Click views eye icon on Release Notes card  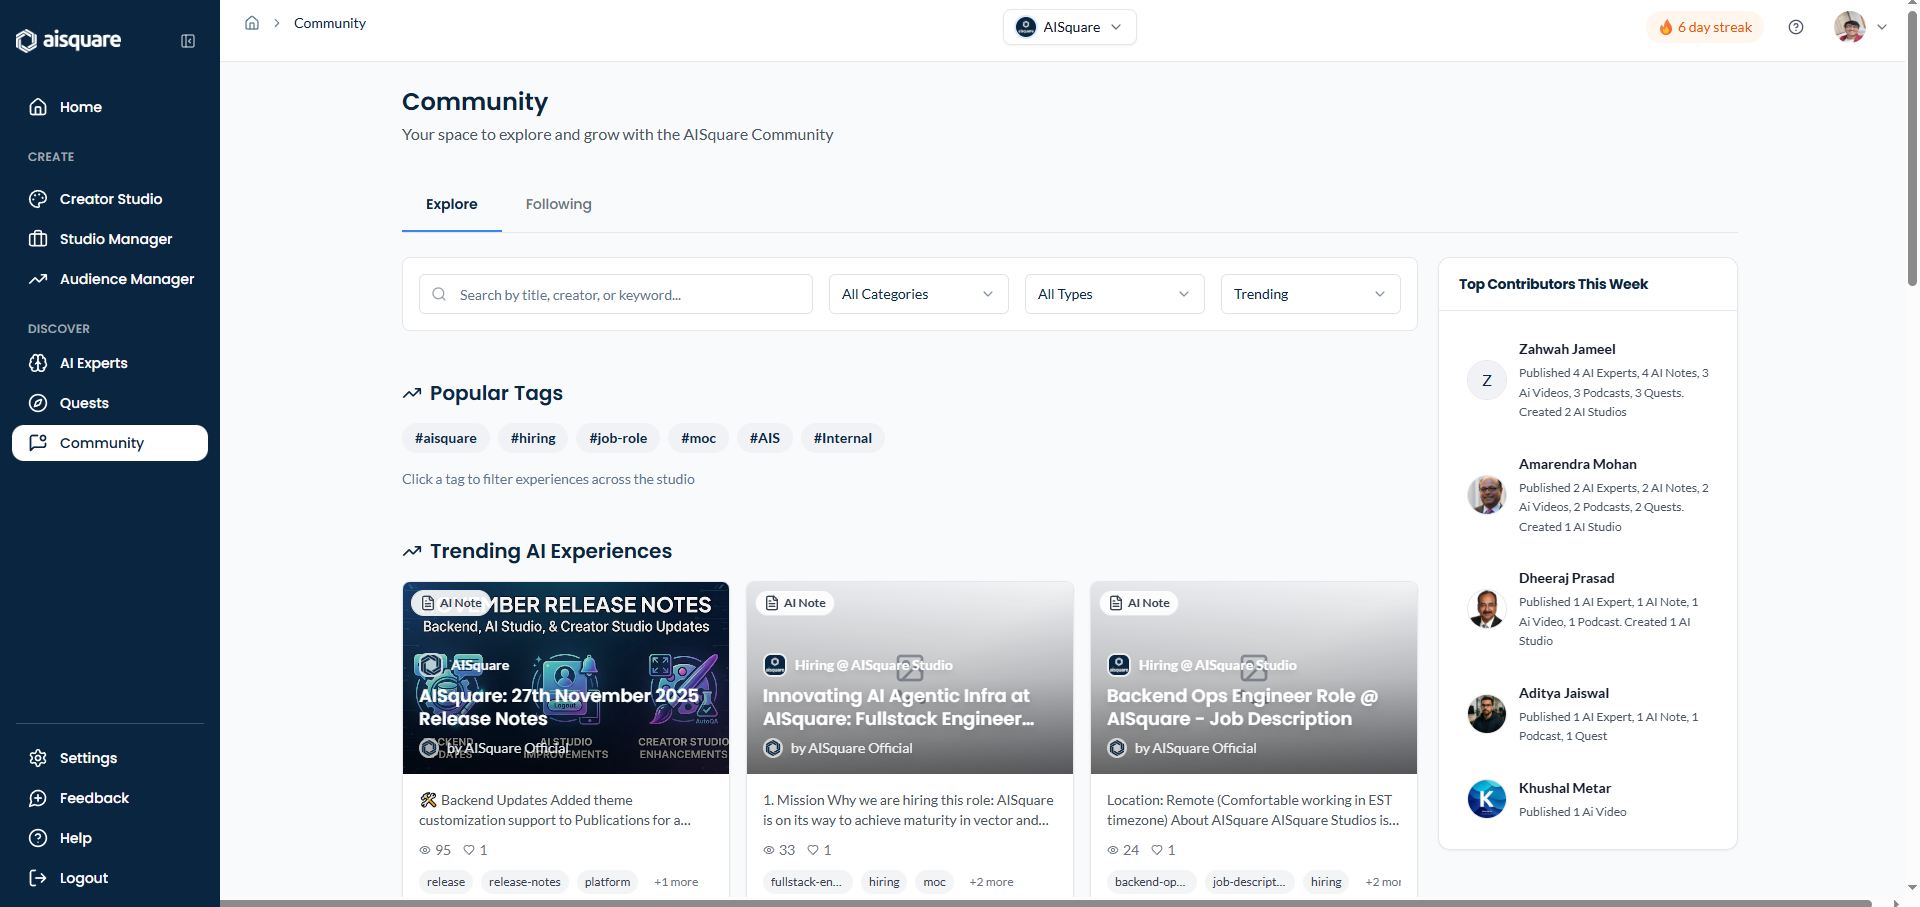coord(425,850)
